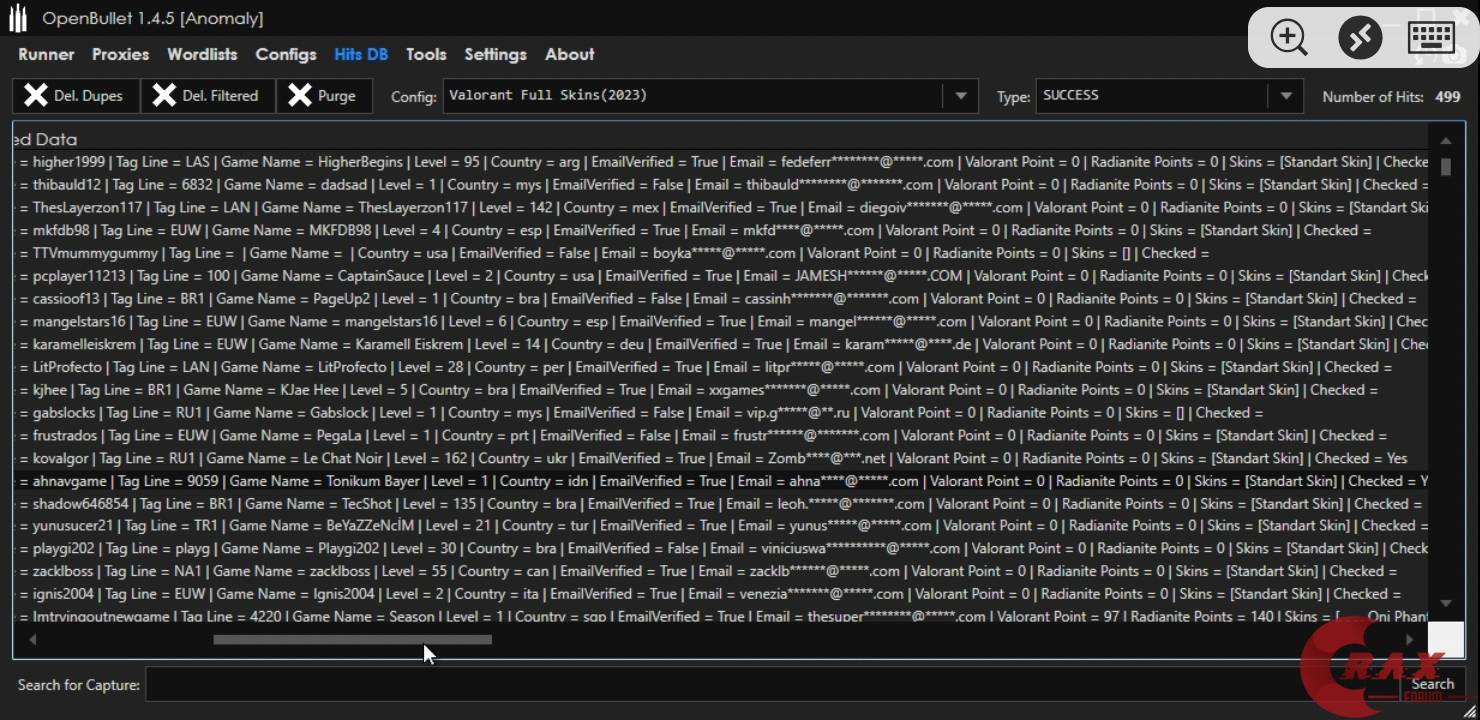Open the Settings tab

(495, 55)
